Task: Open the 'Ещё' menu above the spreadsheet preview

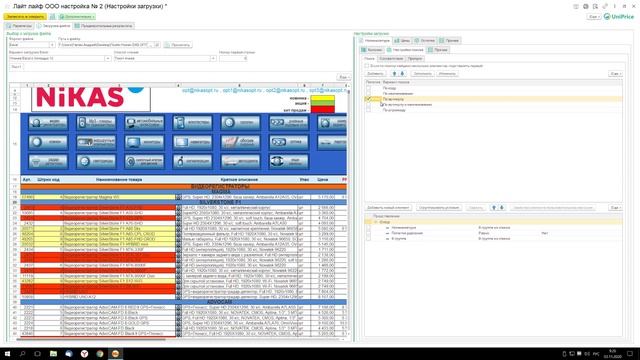Action: pyautogui.click(x=343, y=77)
